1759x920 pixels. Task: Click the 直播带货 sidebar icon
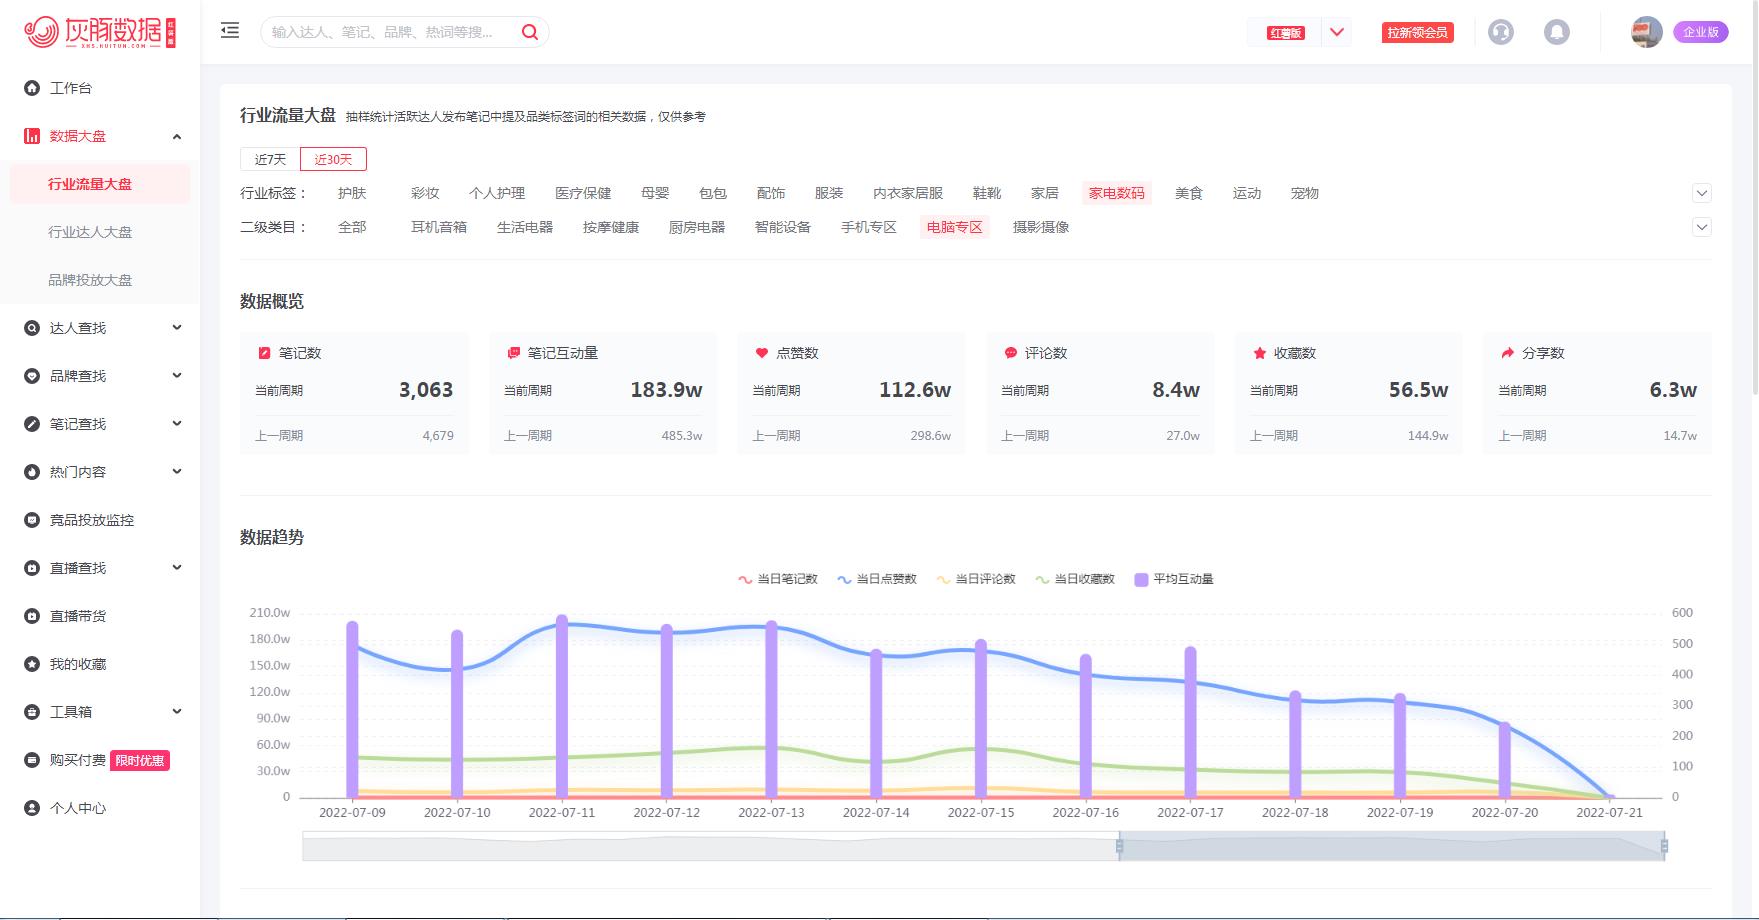(32, 616)
